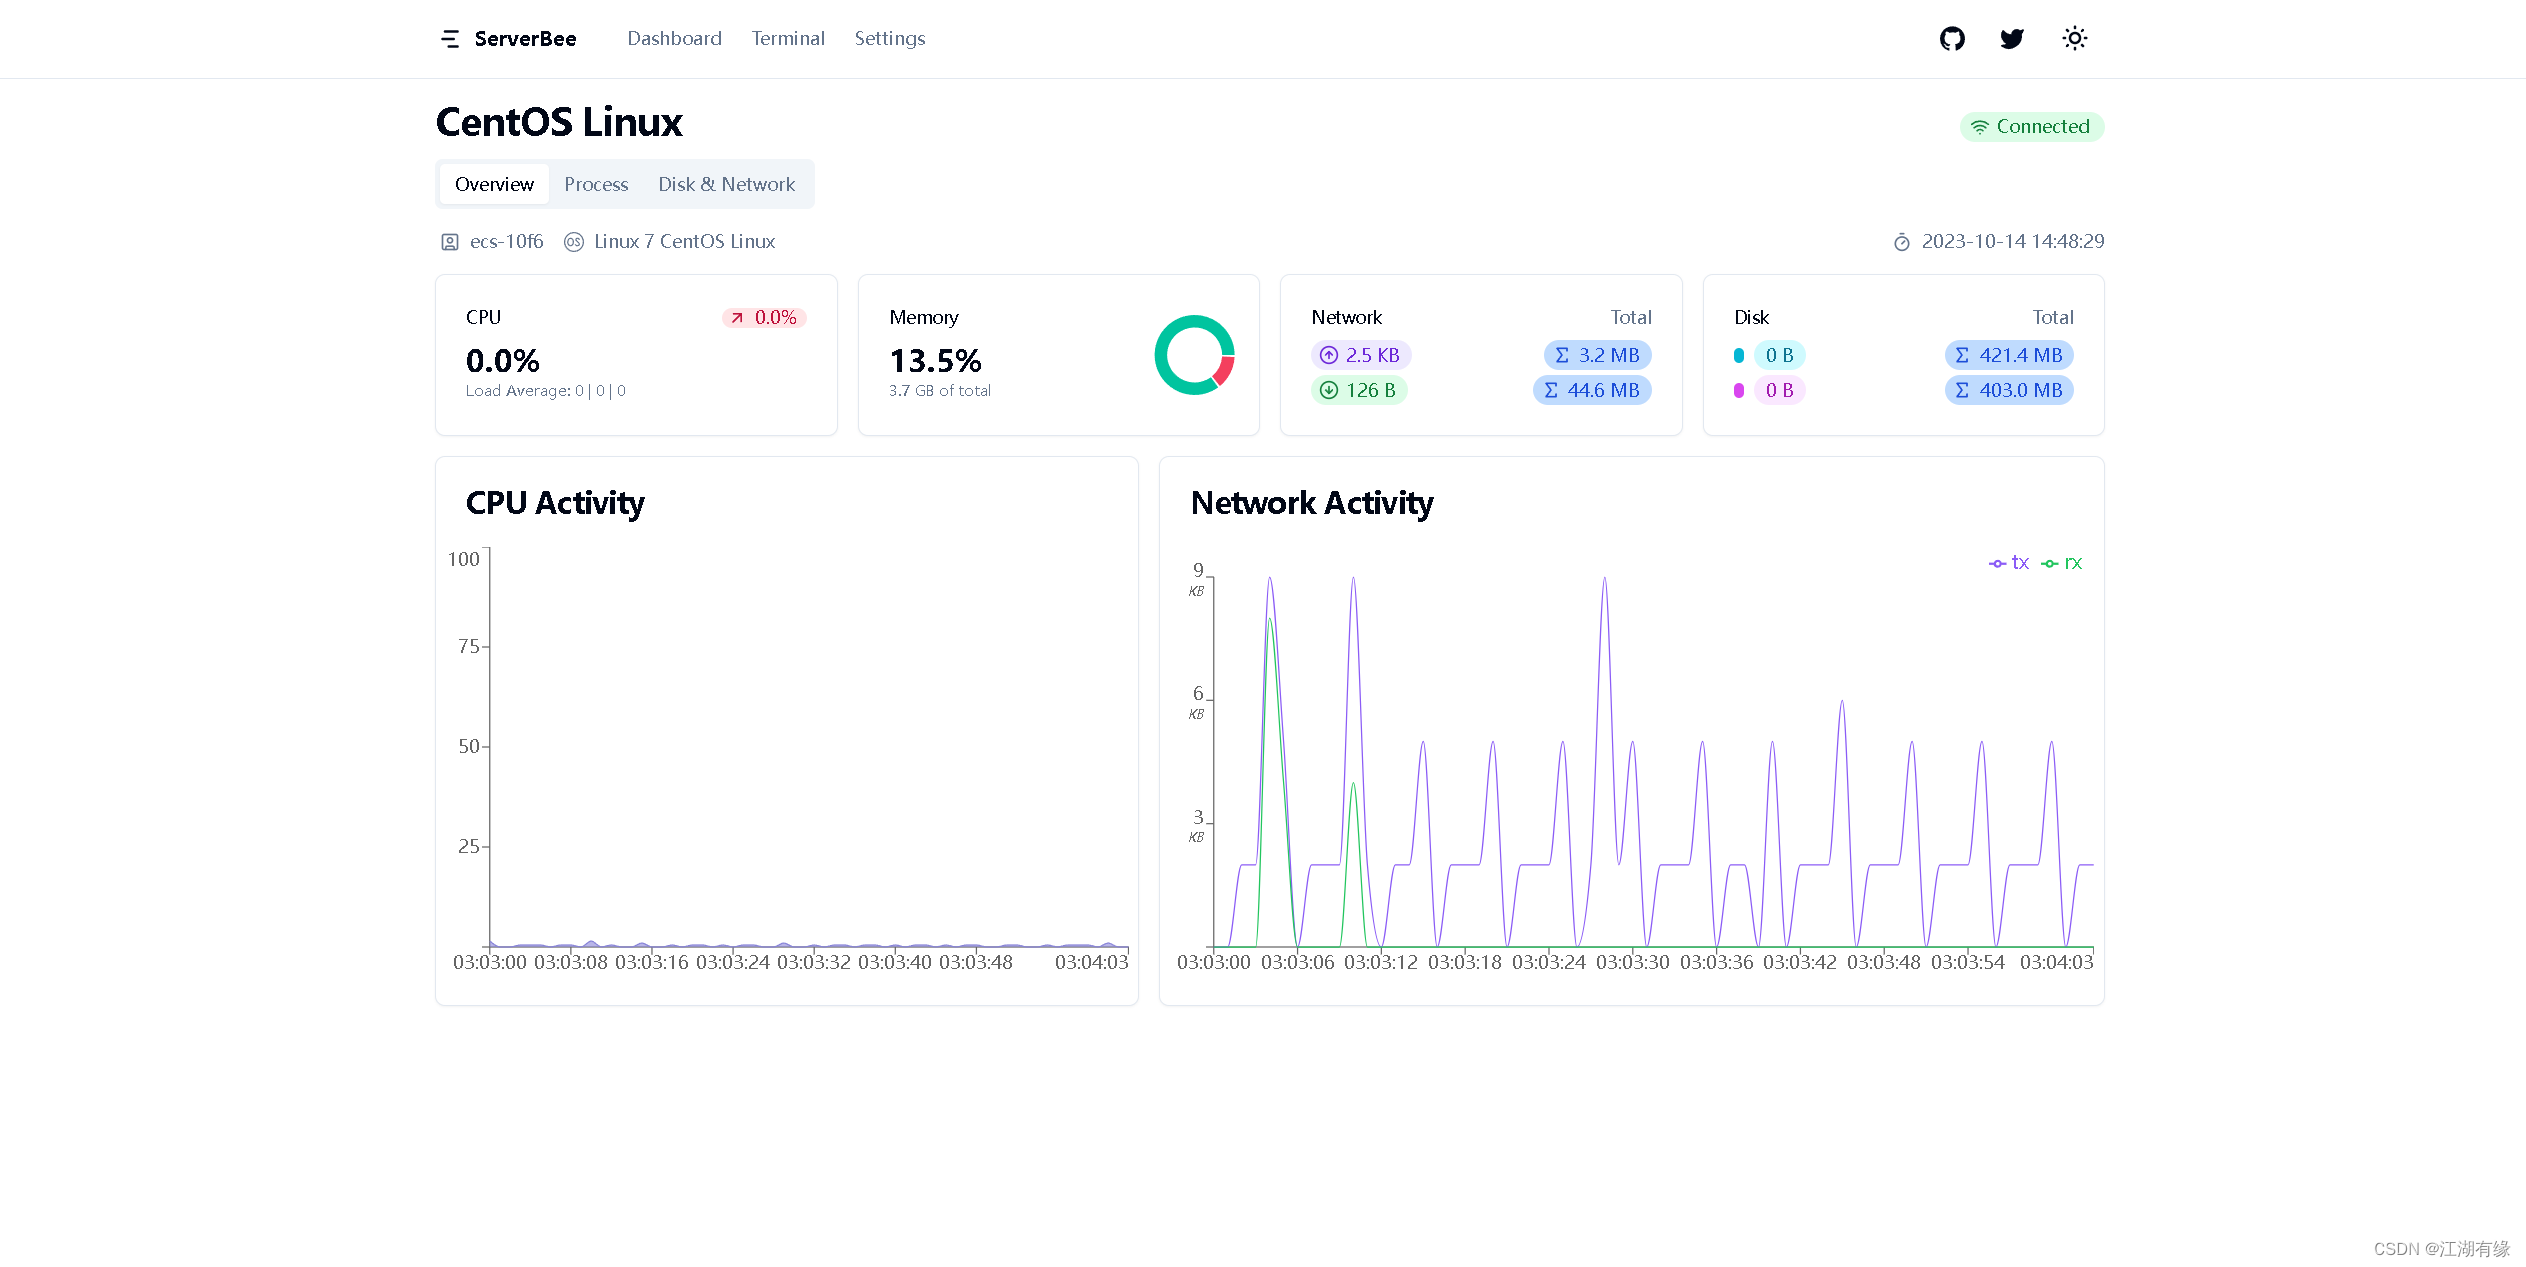Open the Dashboard menu item
This screenshot has height=1267, width=2526.
[x=674, y=39]
